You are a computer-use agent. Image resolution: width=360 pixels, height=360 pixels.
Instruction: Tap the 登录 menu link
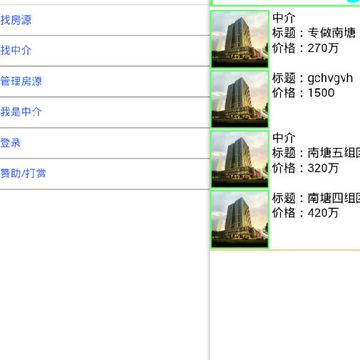pos(105,143)
